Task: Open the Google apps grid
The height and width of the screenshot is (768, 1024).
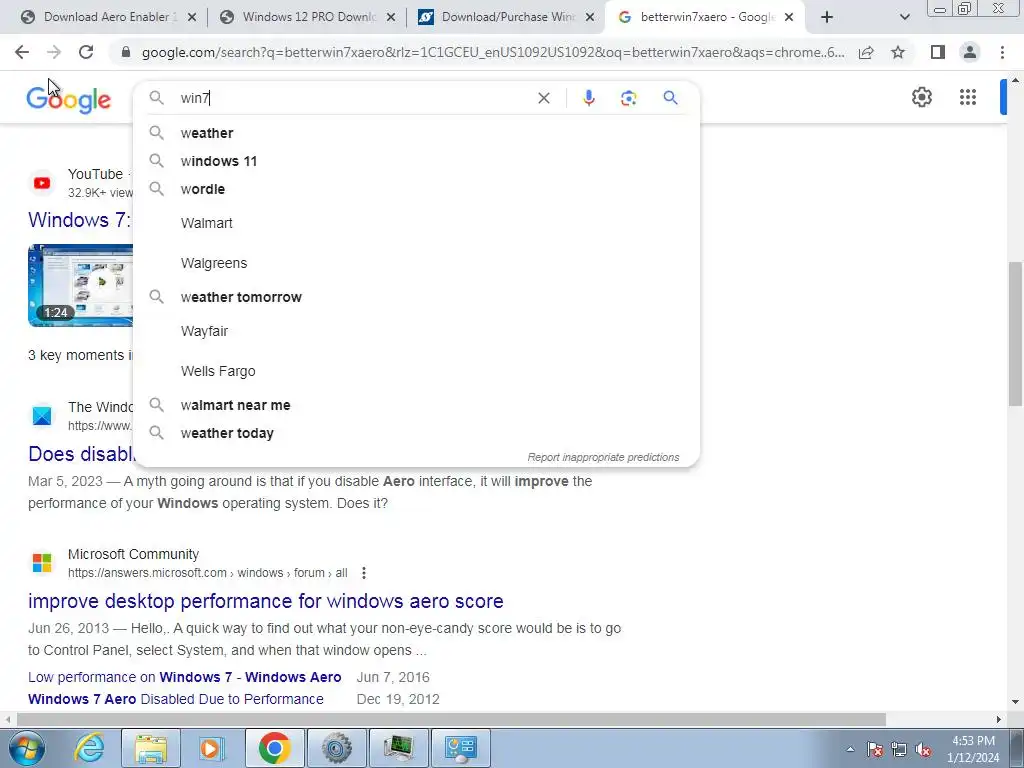Action: point(968,97)
